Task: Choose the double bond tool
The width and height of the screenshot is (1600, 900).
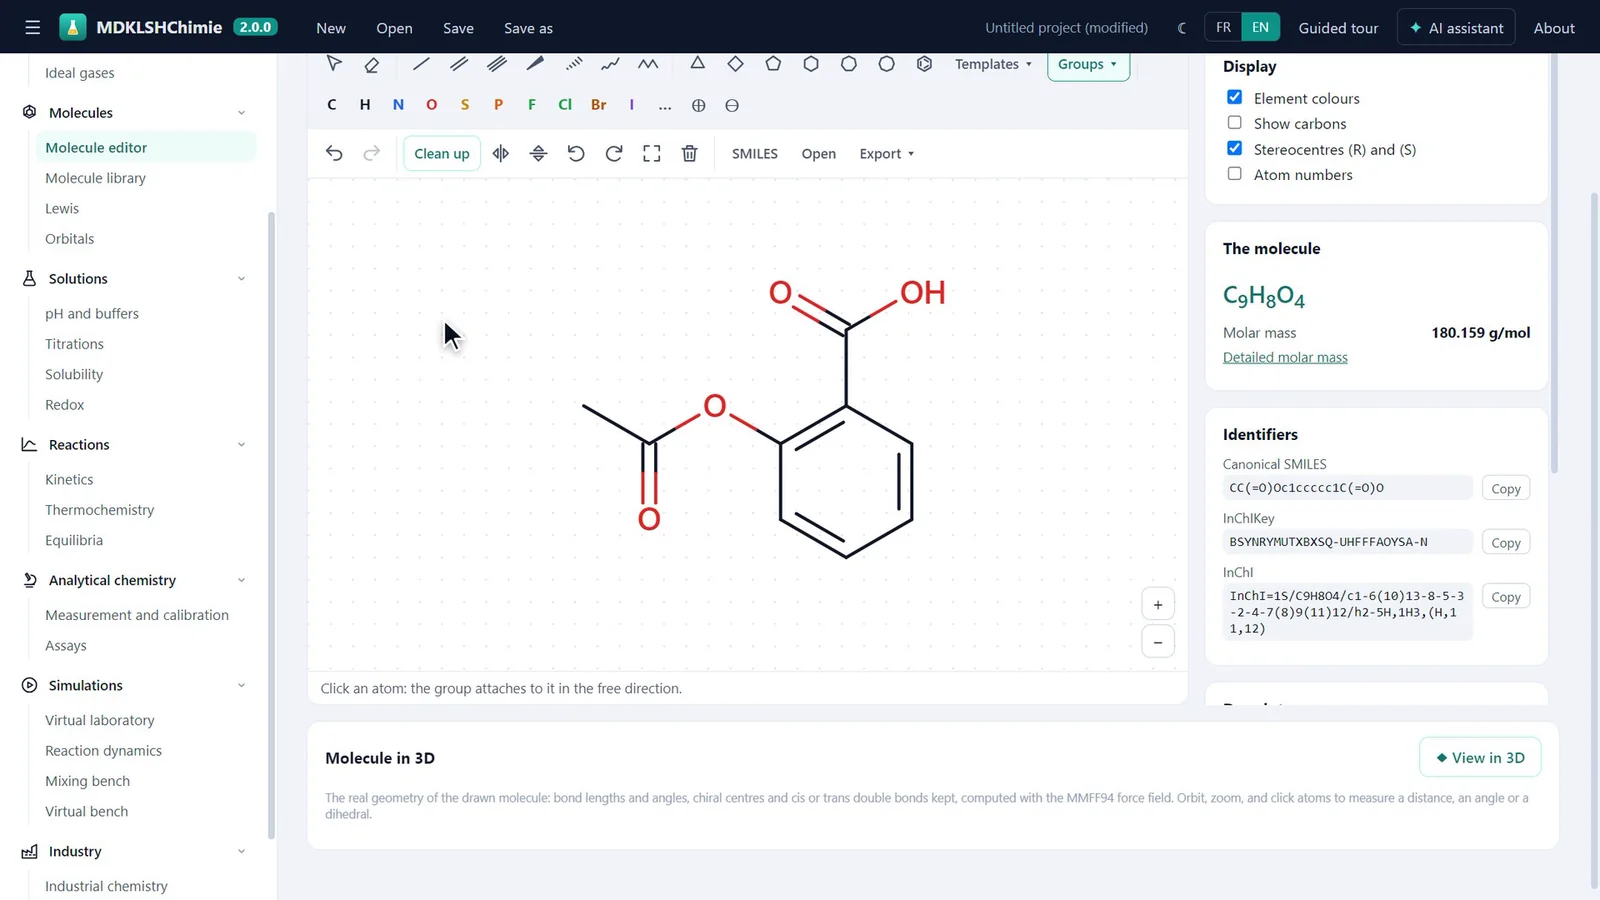Action: (x=459, y=64)
